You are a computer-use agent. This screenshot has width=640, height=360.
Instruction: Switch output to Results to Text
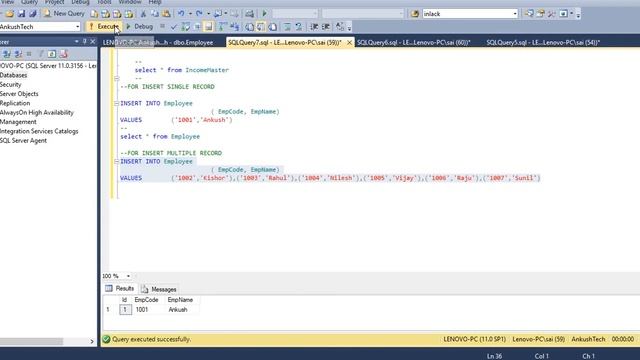point(249,27)
